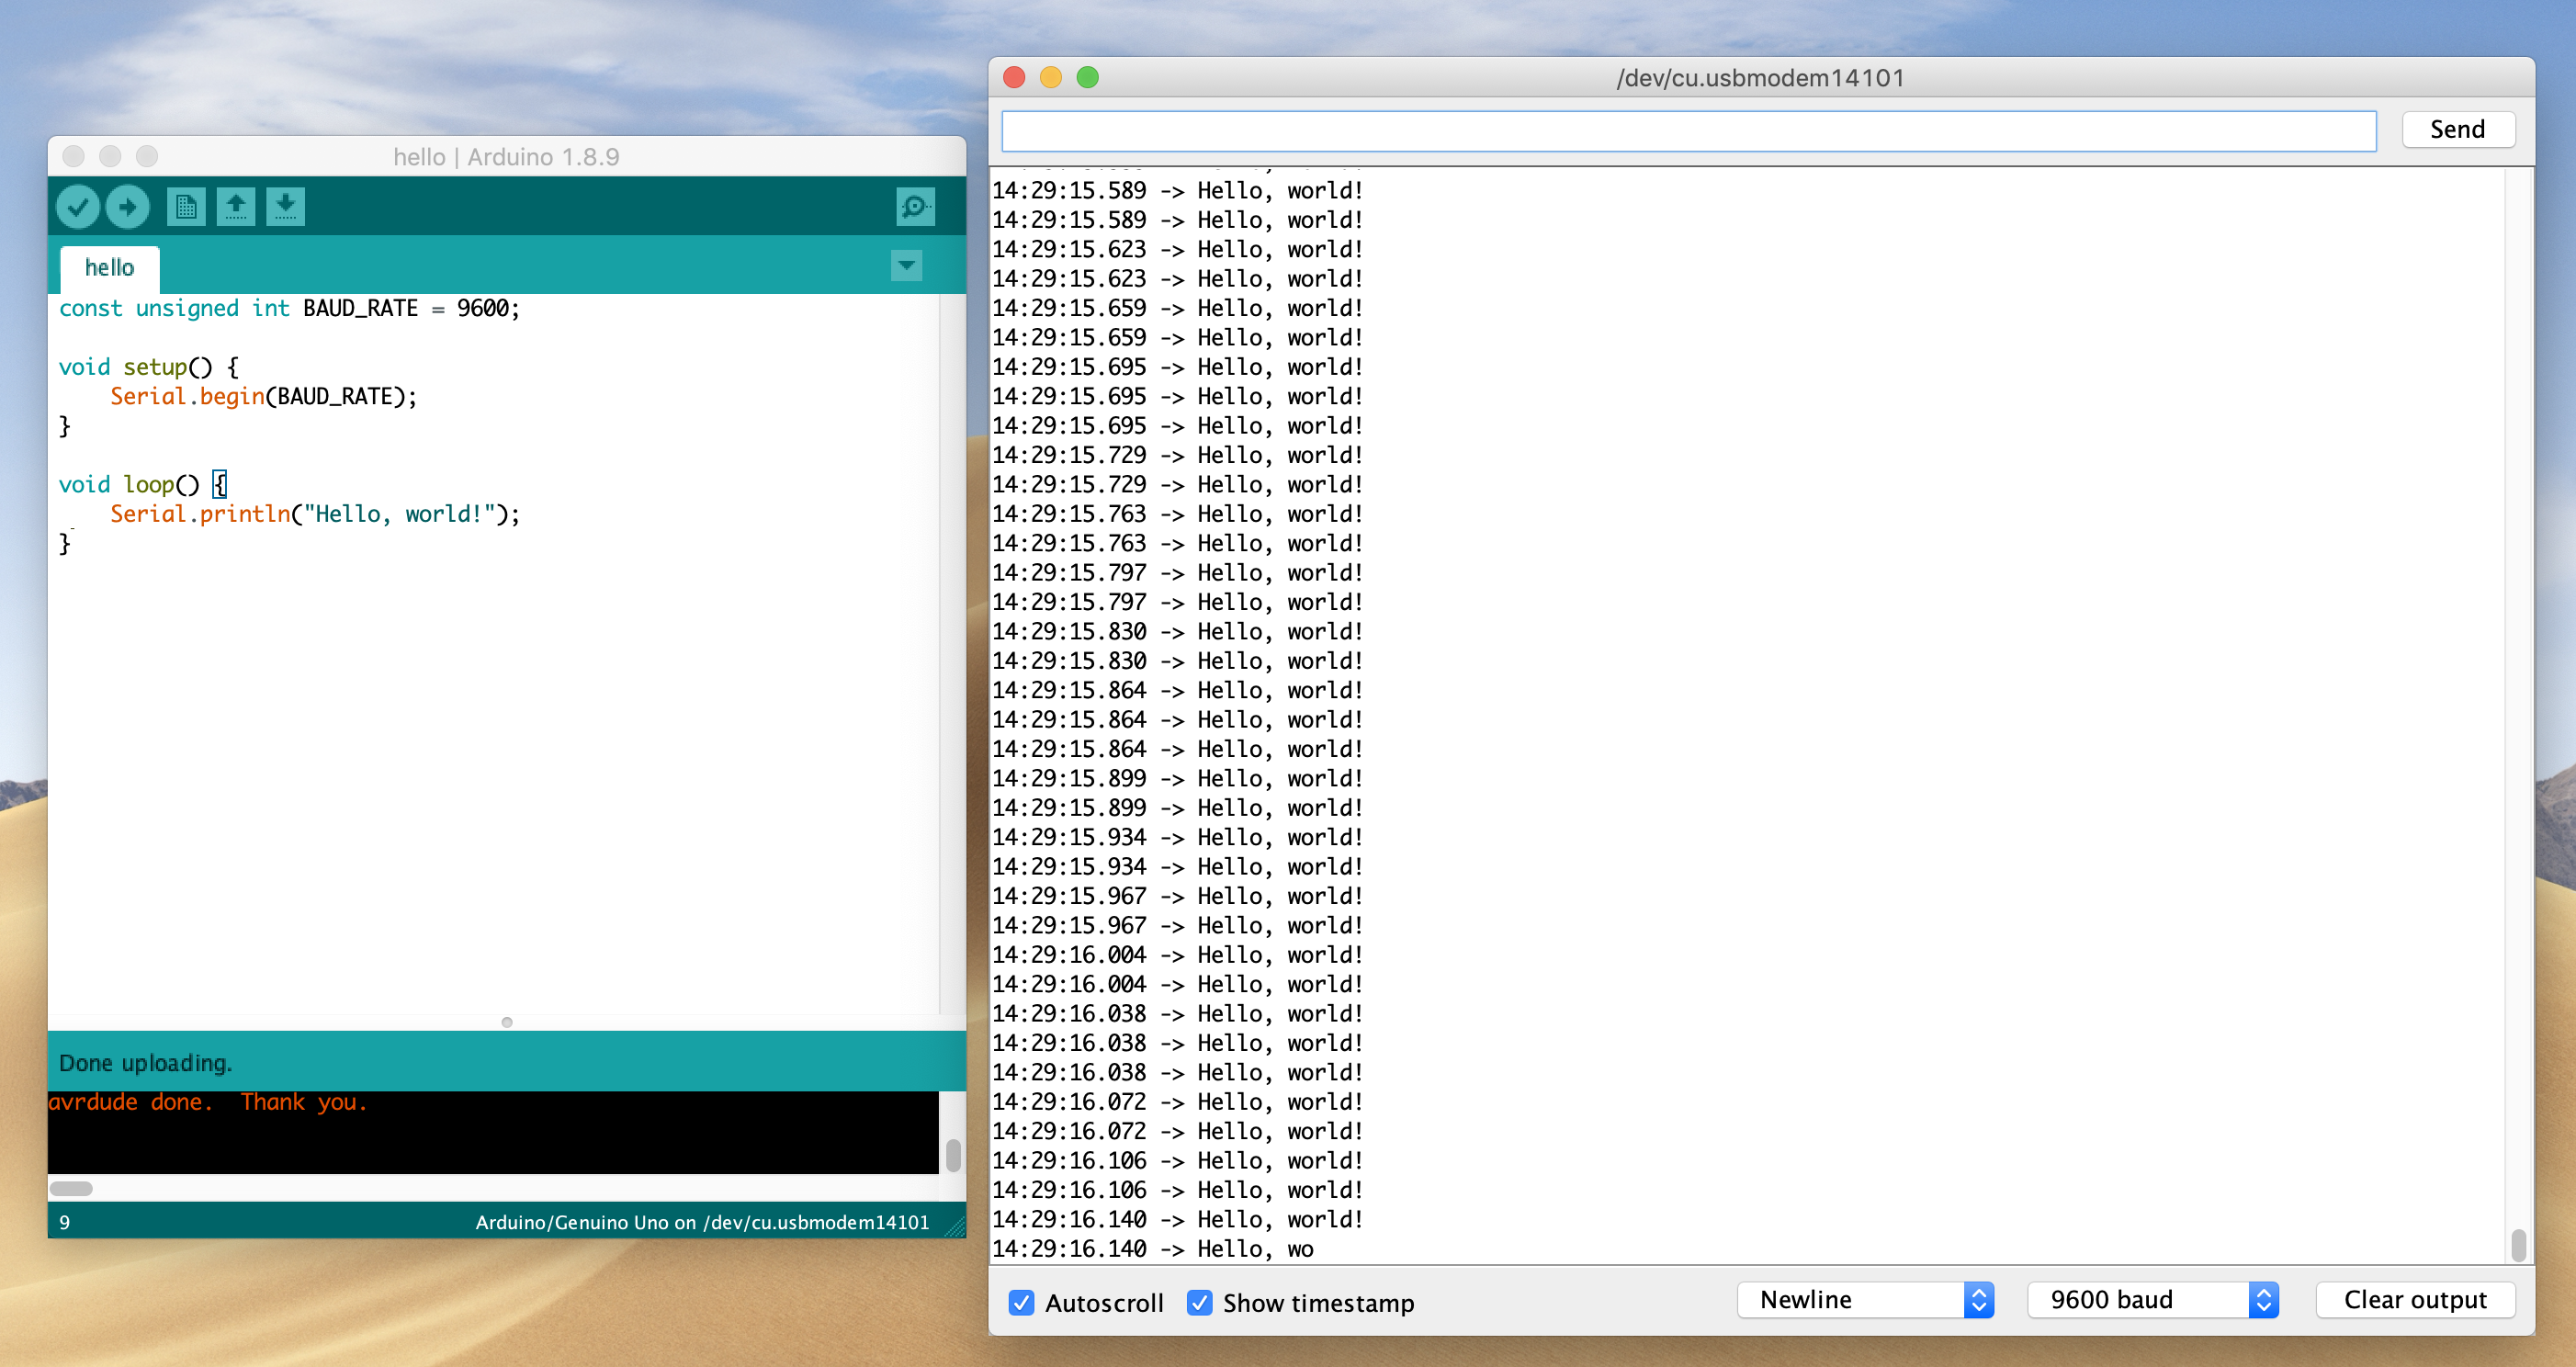Click the Open sketch up-arrow icon

click(x=236, y=207)
